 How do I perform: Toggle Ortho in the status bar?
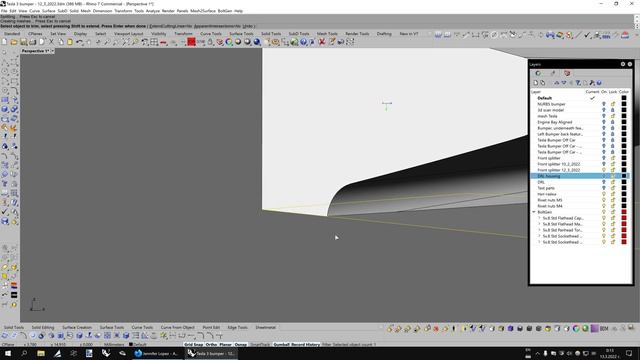tap(211, 344)
